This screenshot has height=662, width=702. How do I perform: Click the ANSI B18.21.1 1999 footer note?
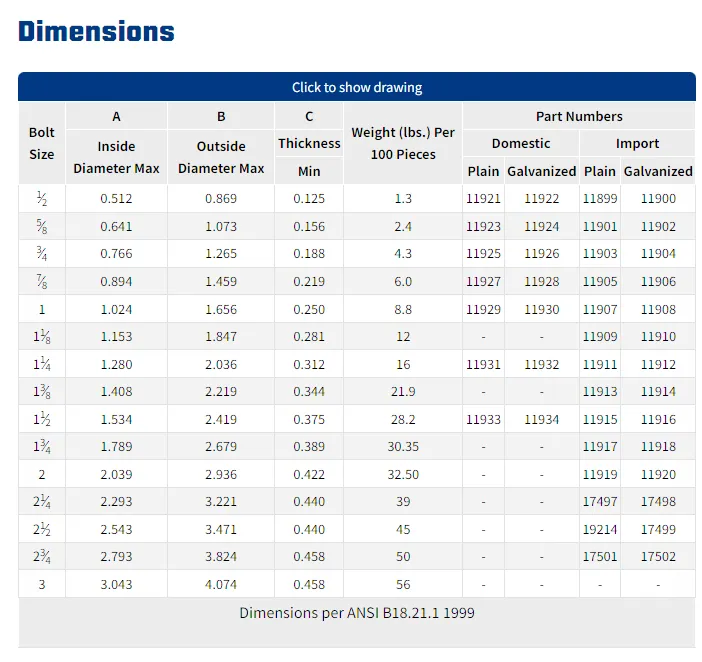[x=357, y=612]
